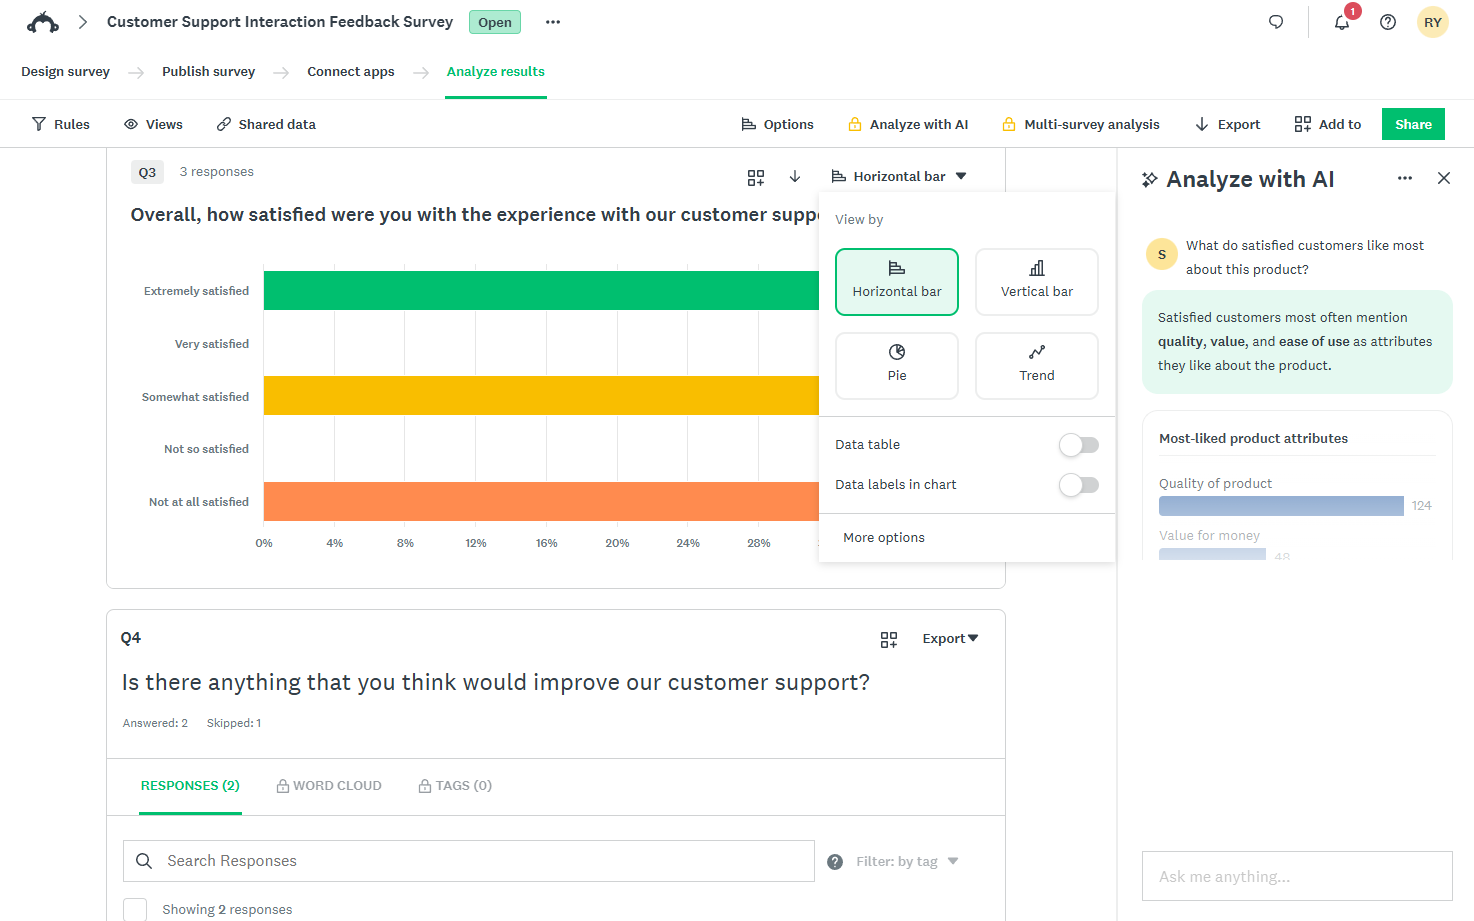Select the Vertical bar chart type

point(1037,282)
